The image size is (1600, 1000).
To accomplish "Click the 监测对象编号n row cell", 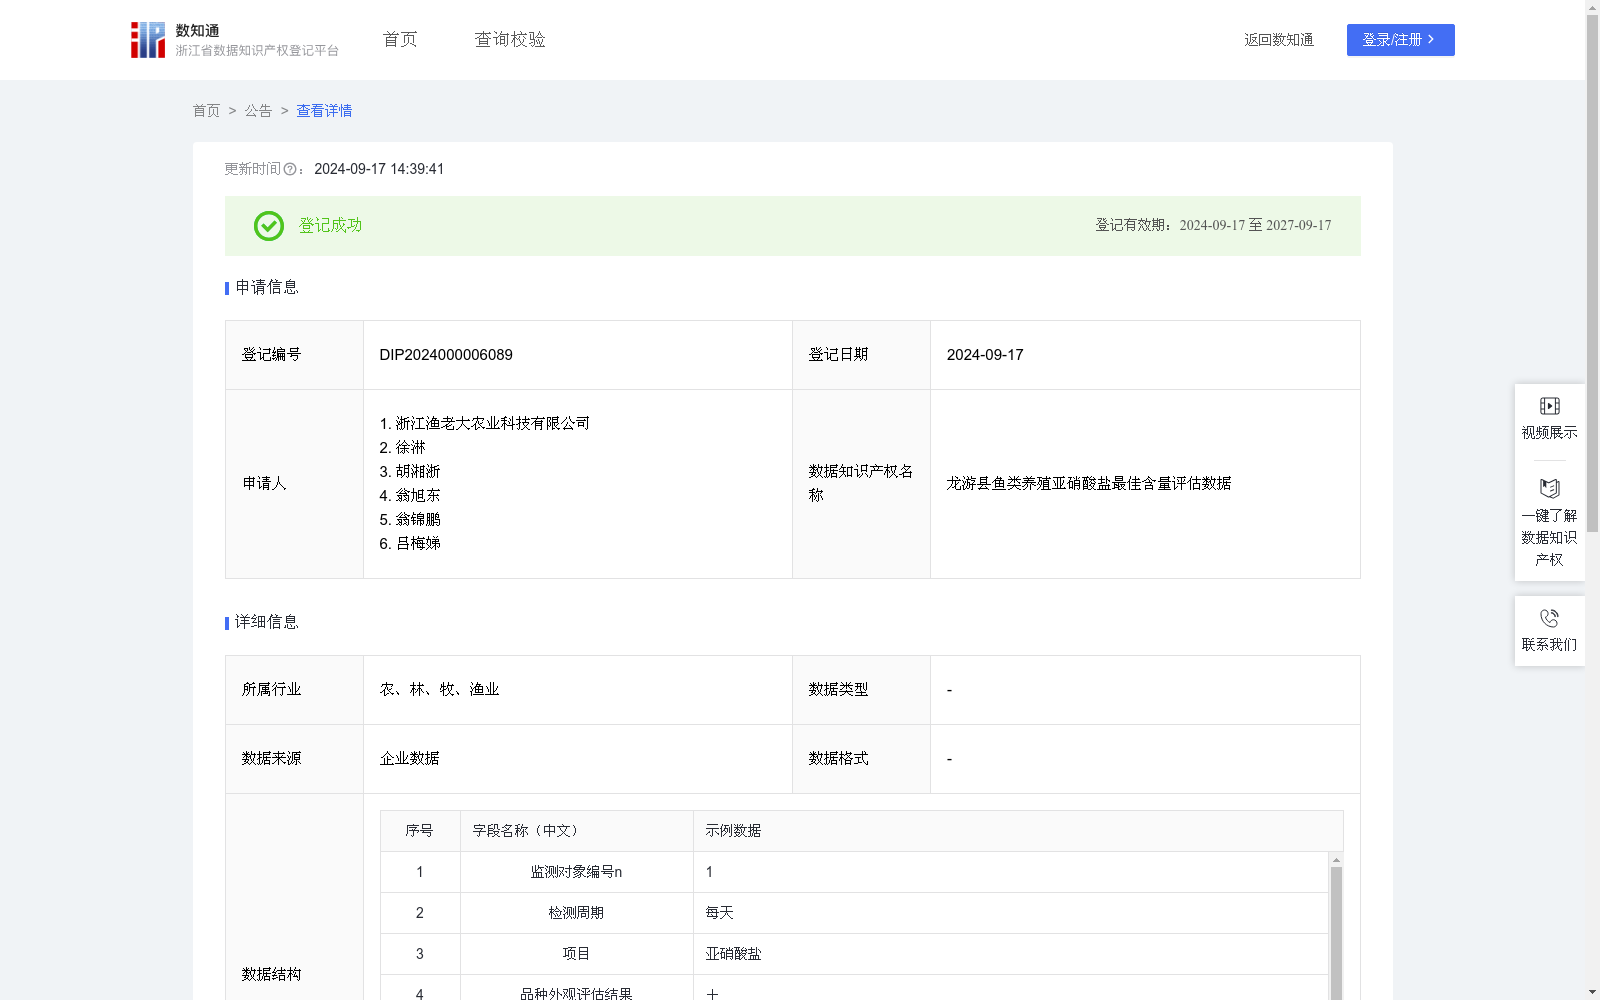I will [577, 872].
